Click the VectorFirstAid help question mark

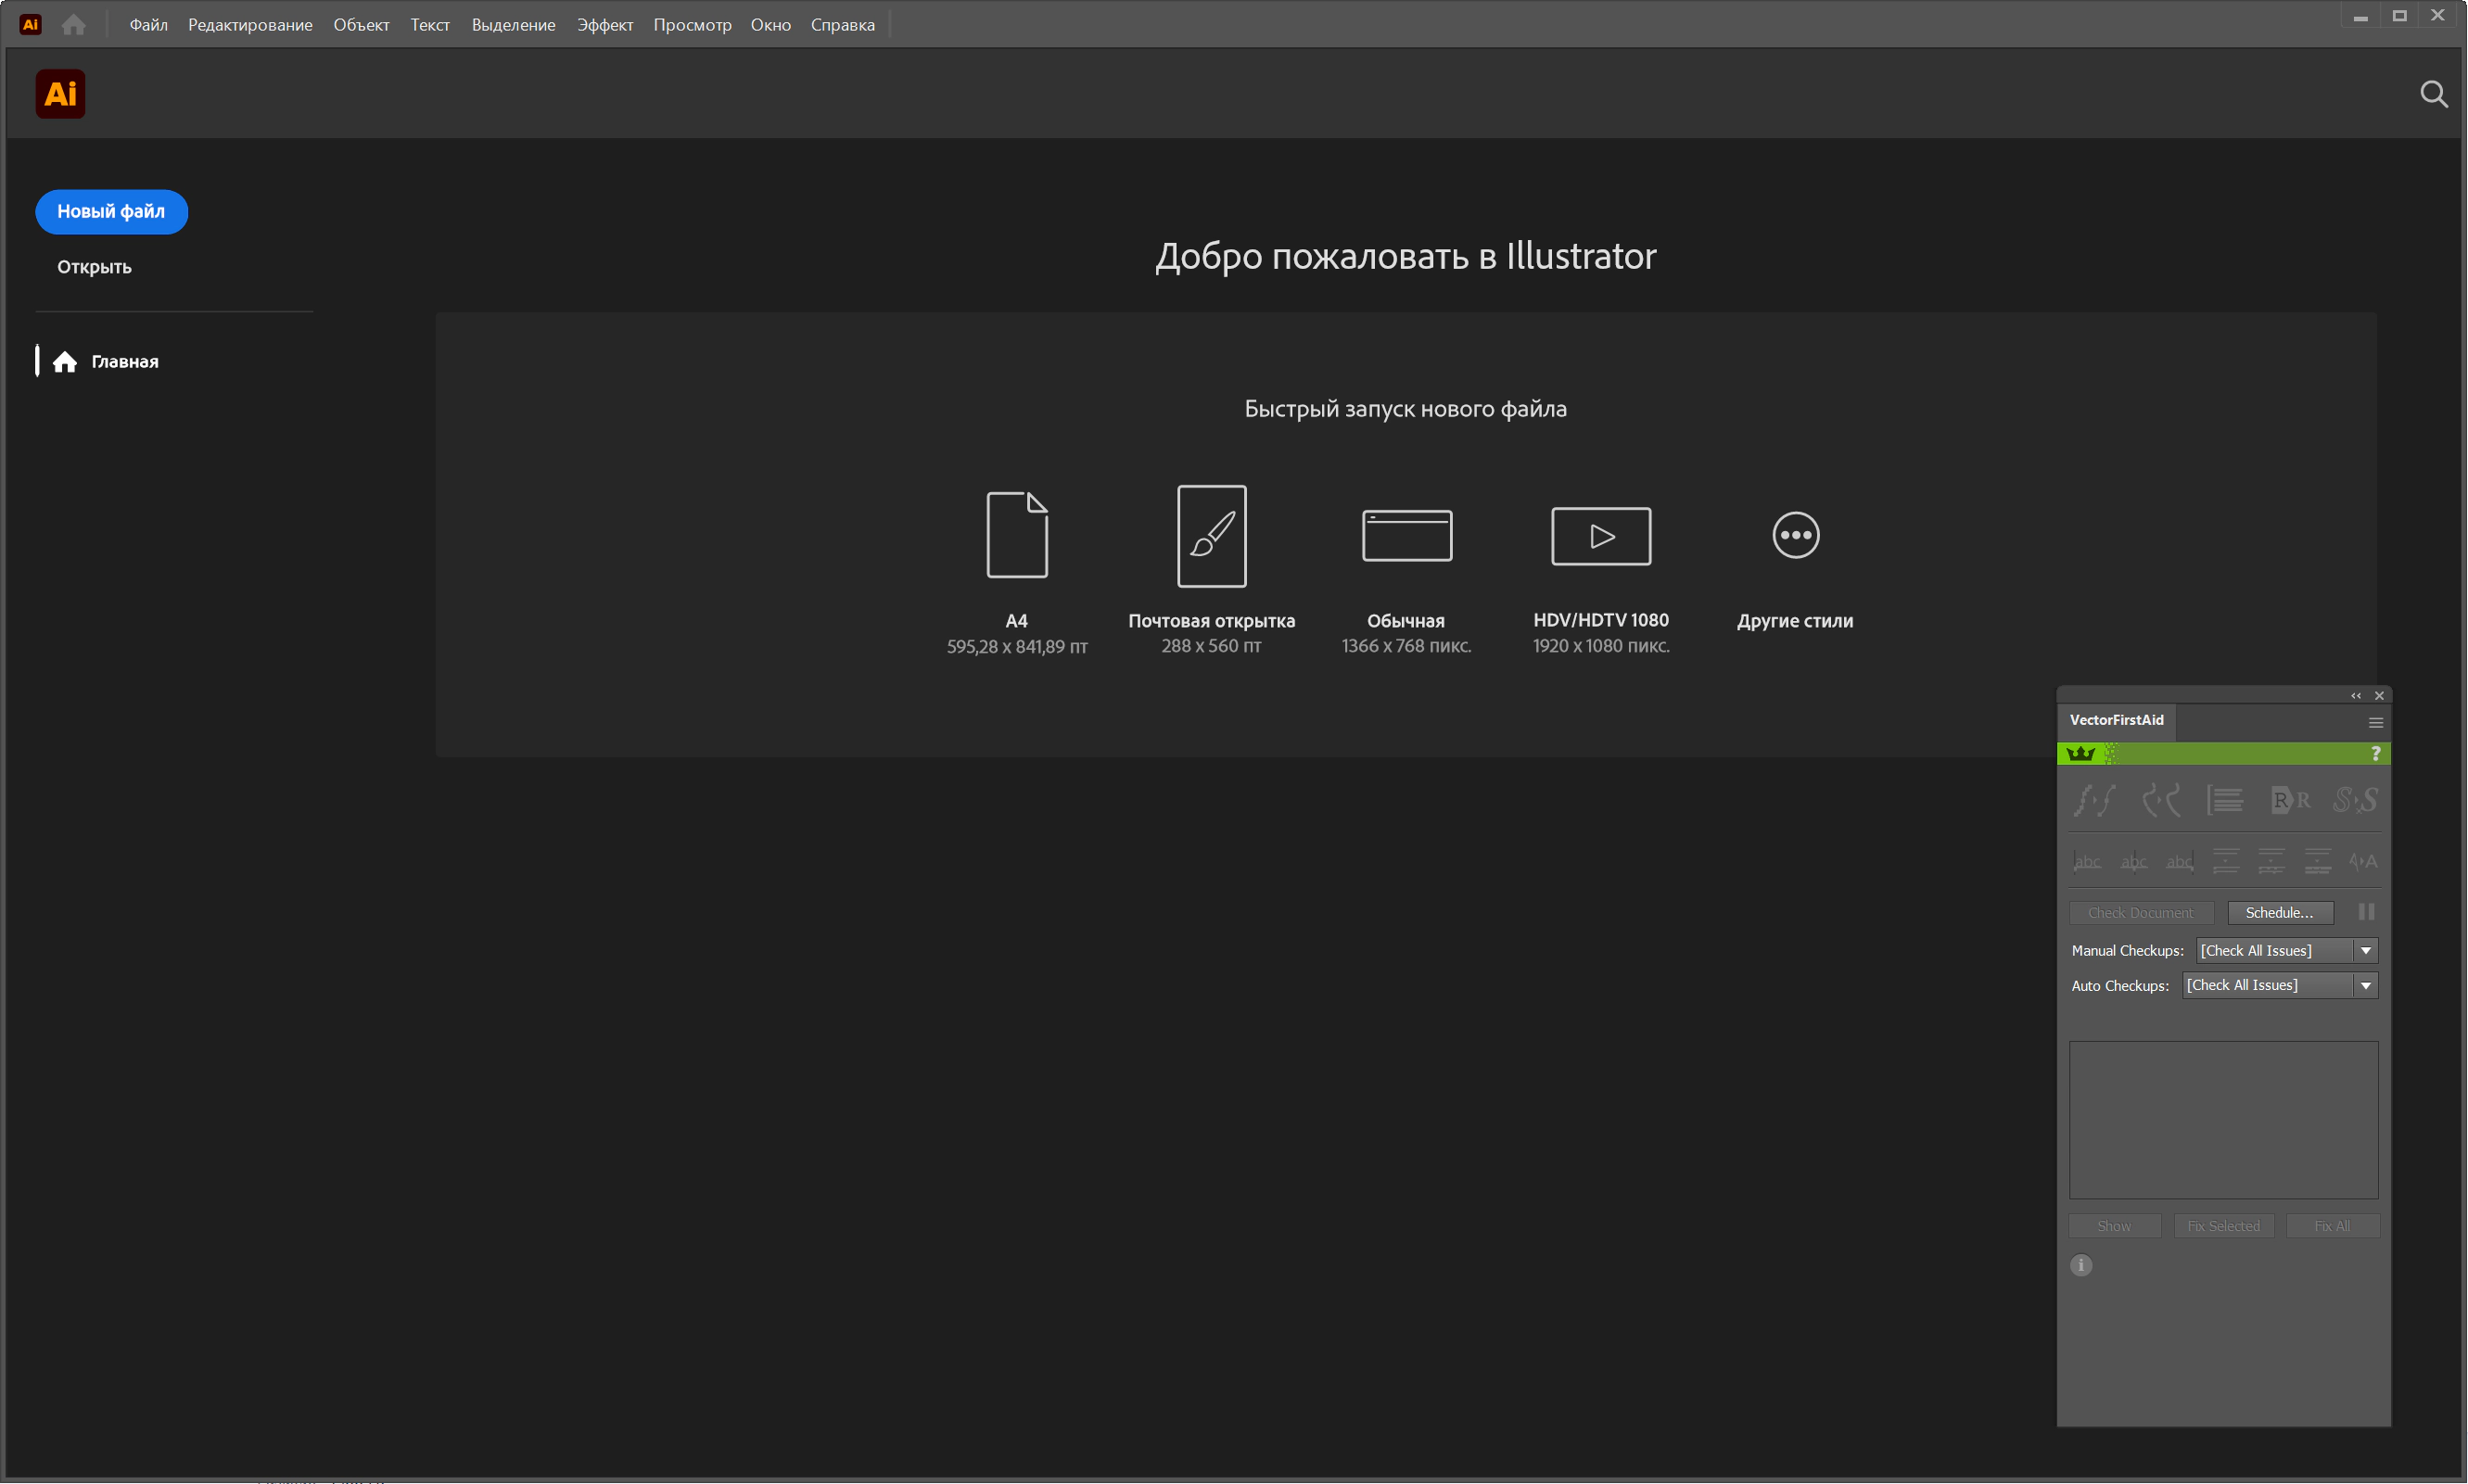(x=2375, y=754)
